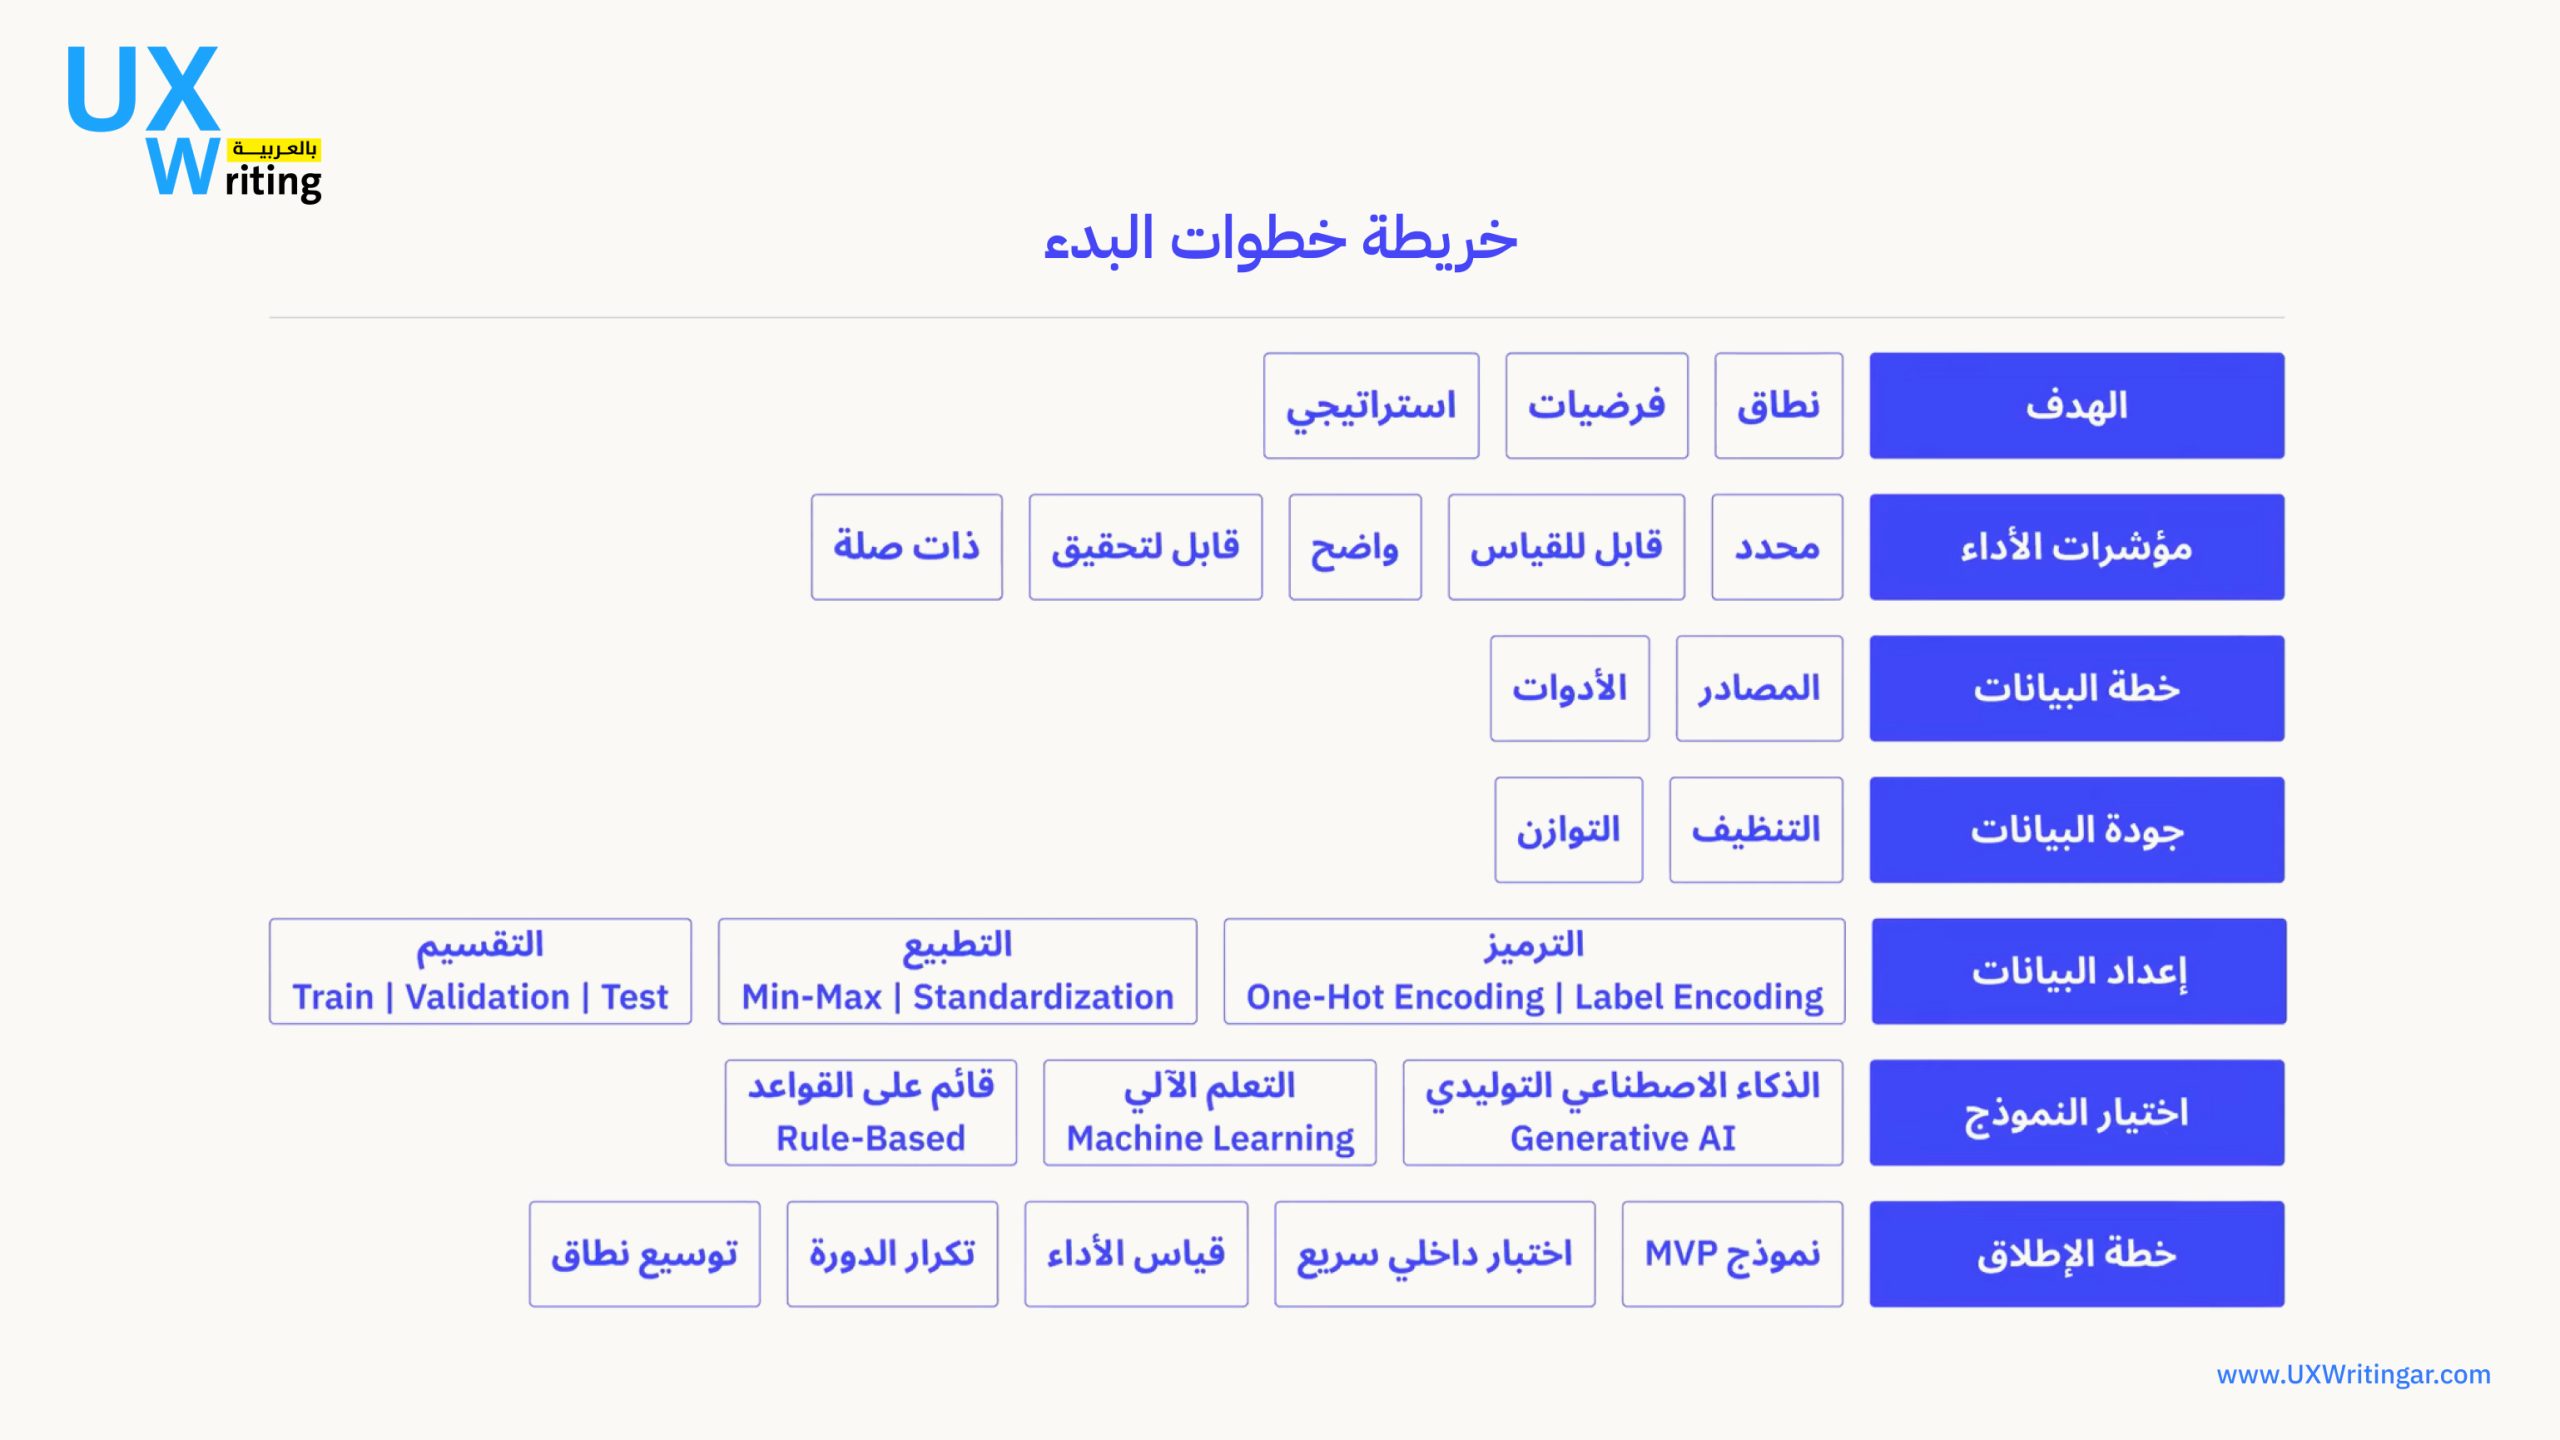Select the Min-Max | Standardization box
This screenshot has height=1440, width=2560.
click(957, 971)
